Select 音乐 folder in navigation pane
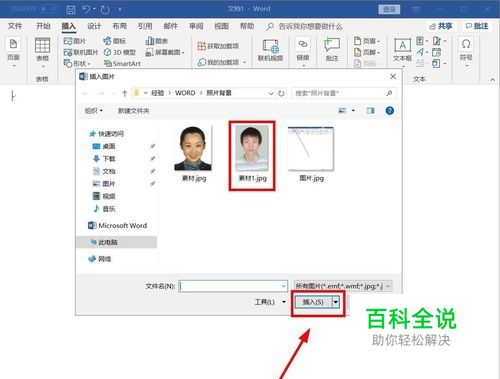This screenshot has height=379, width=500. tap(104, 209)
